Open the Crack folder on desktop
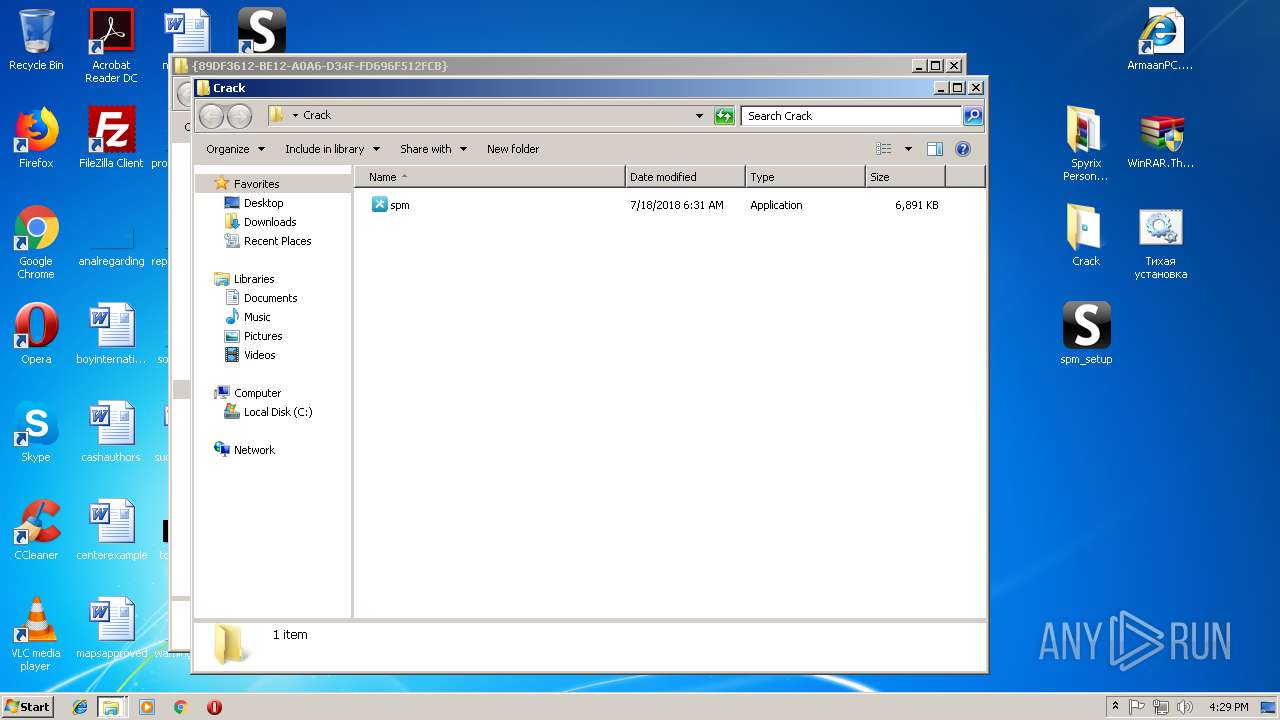The image size is (1280, 720). [x=1085, y=236]
